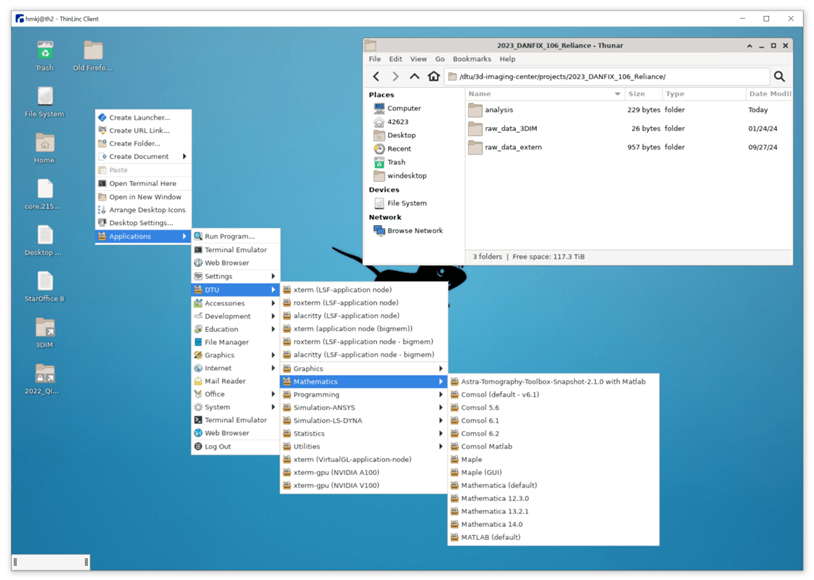814x580 pixels.
Task: Expand the Programming submenu
Action: 363,395
